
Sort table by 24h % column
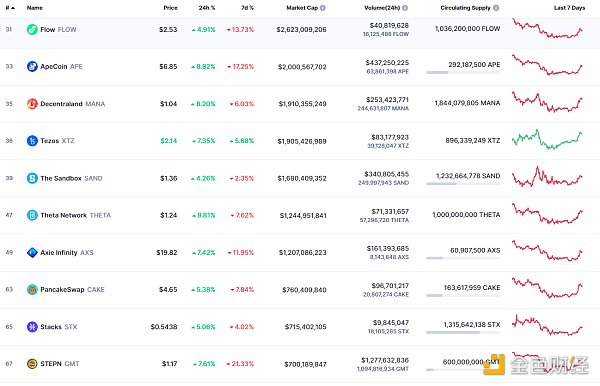tap(207, 8)
